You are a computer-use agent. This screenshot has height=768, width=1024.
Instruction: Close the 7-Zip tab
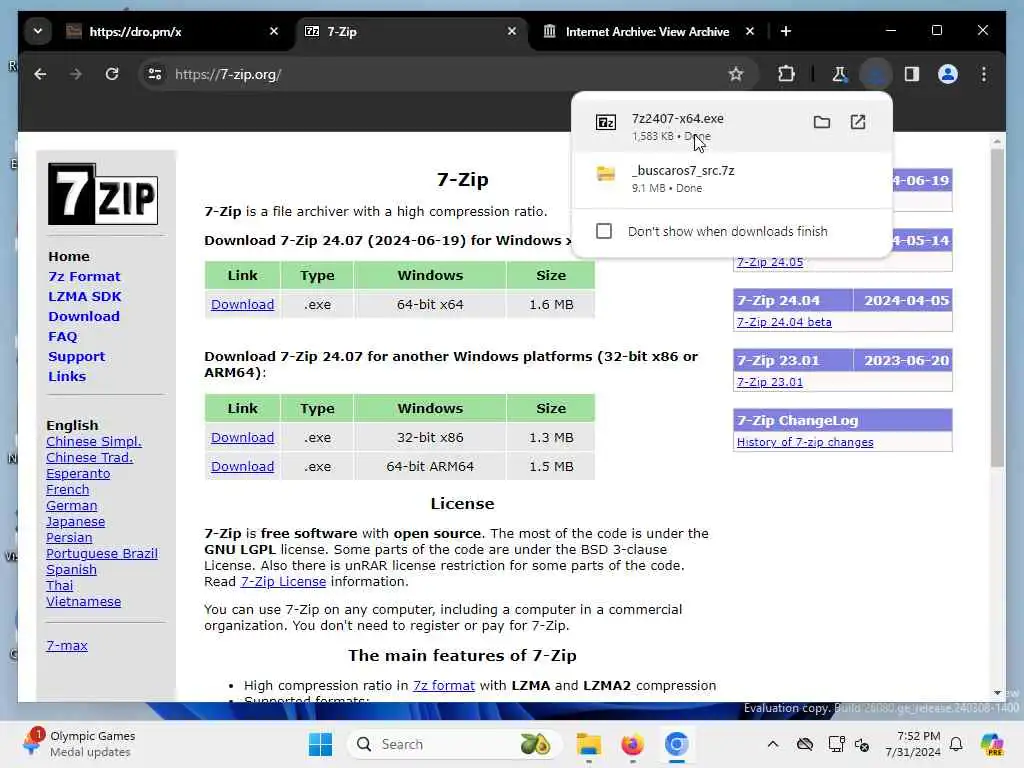tap(512, 31)
